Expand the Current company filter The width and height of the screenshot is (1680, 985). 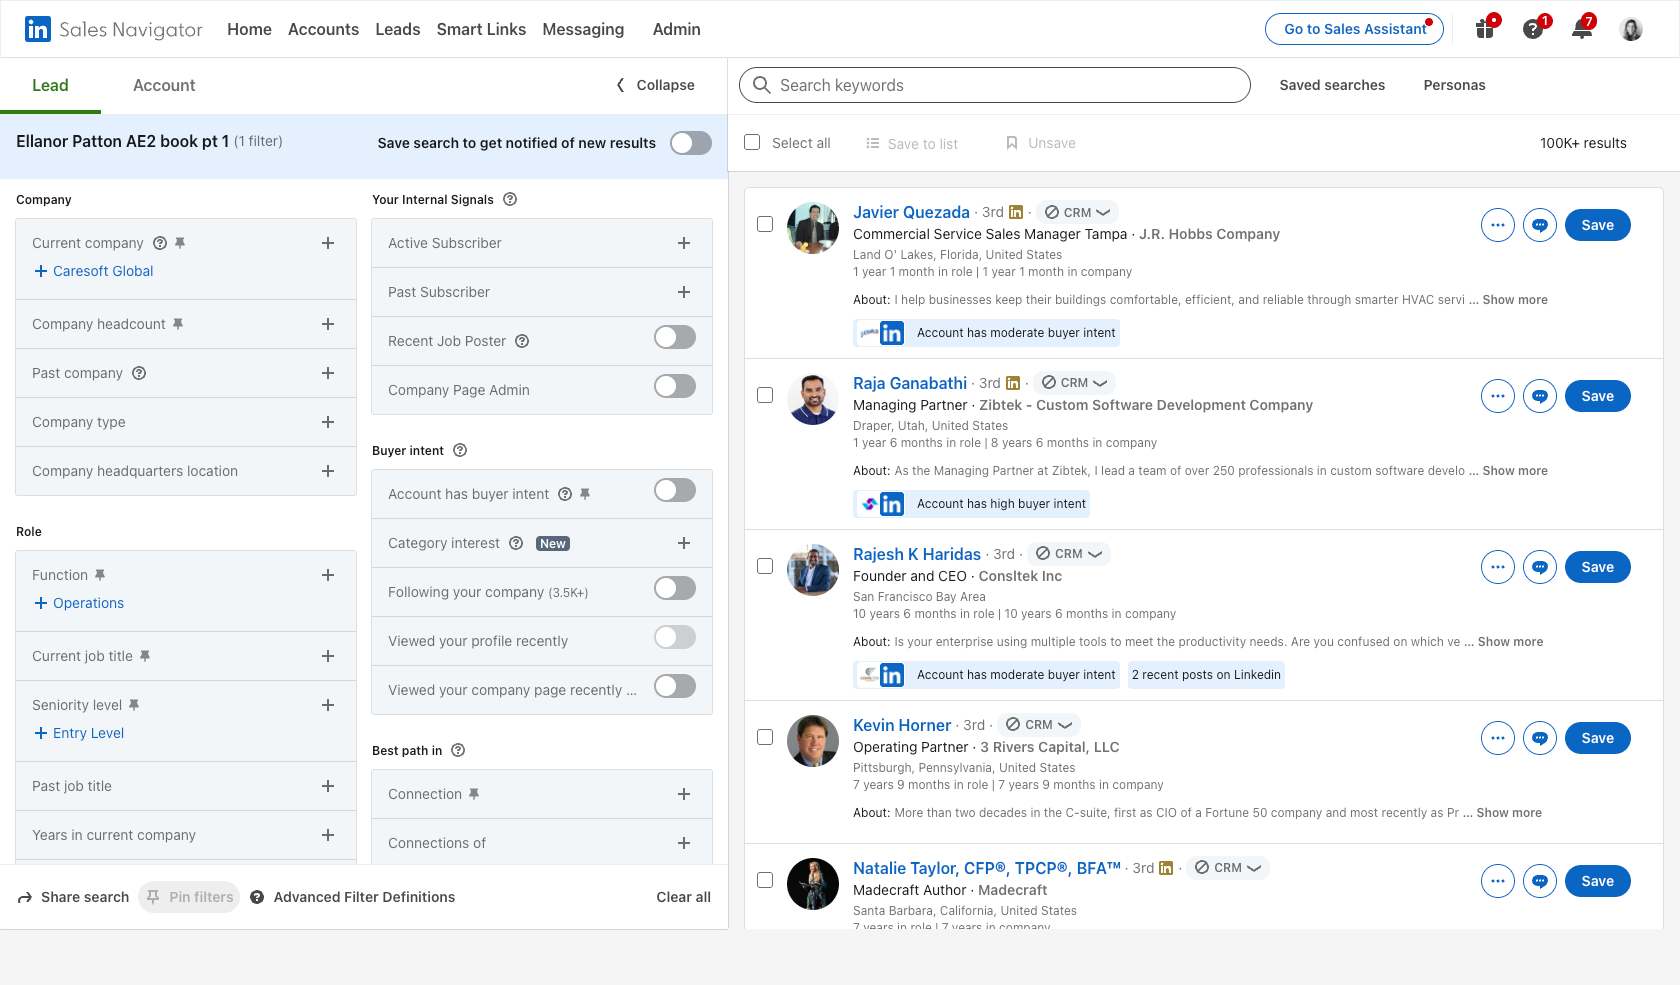[328, 243]
